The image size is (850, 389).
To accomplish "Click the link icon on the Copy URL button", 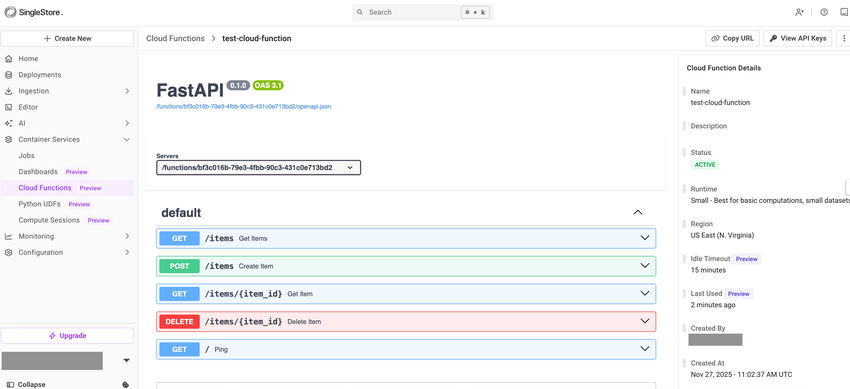I will click(x=715, y=38).
